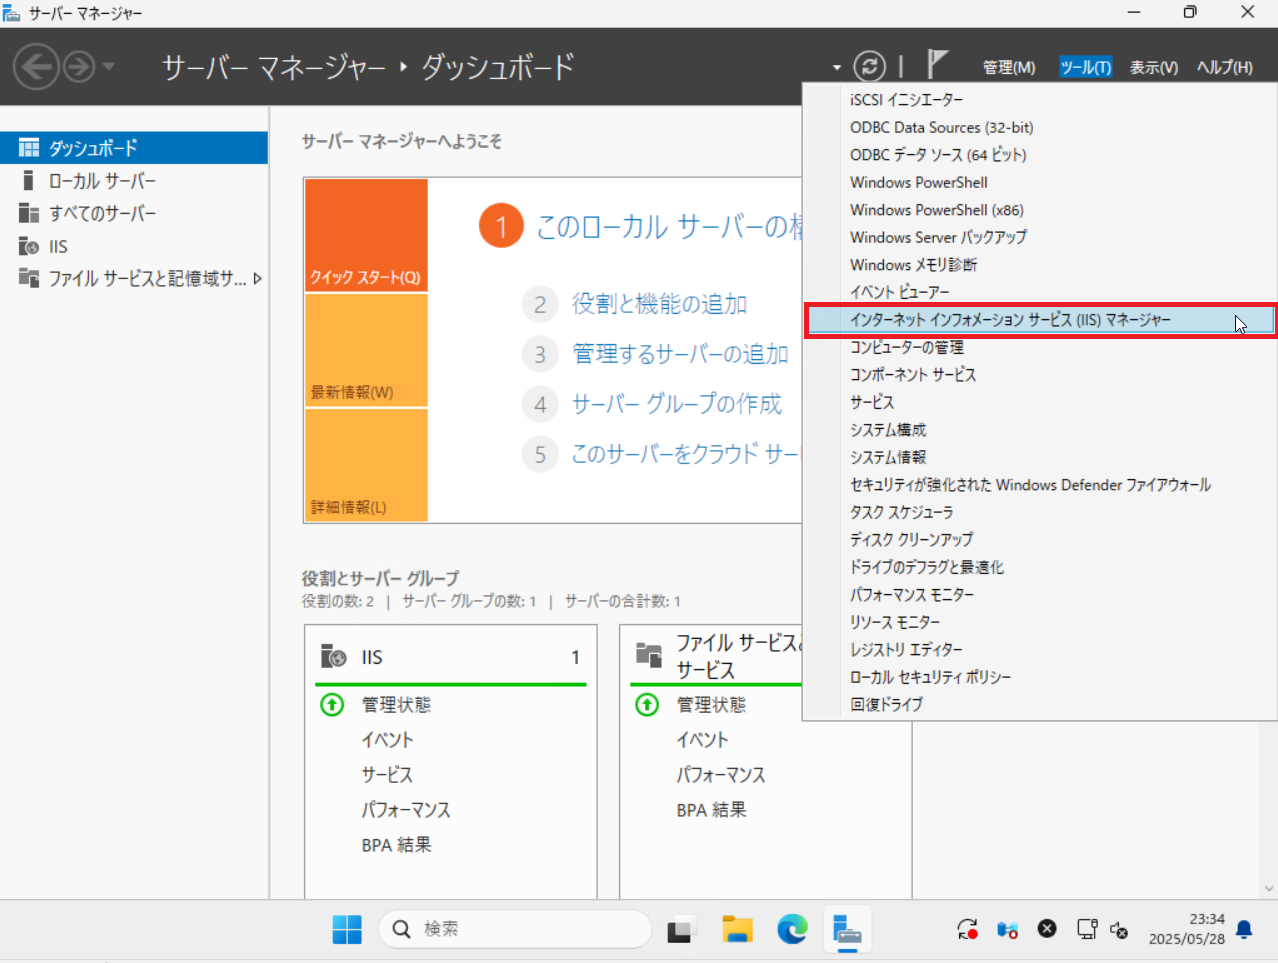Click このローカル サーバーの構成 link

pyautogui.click(x=669, y=227)
